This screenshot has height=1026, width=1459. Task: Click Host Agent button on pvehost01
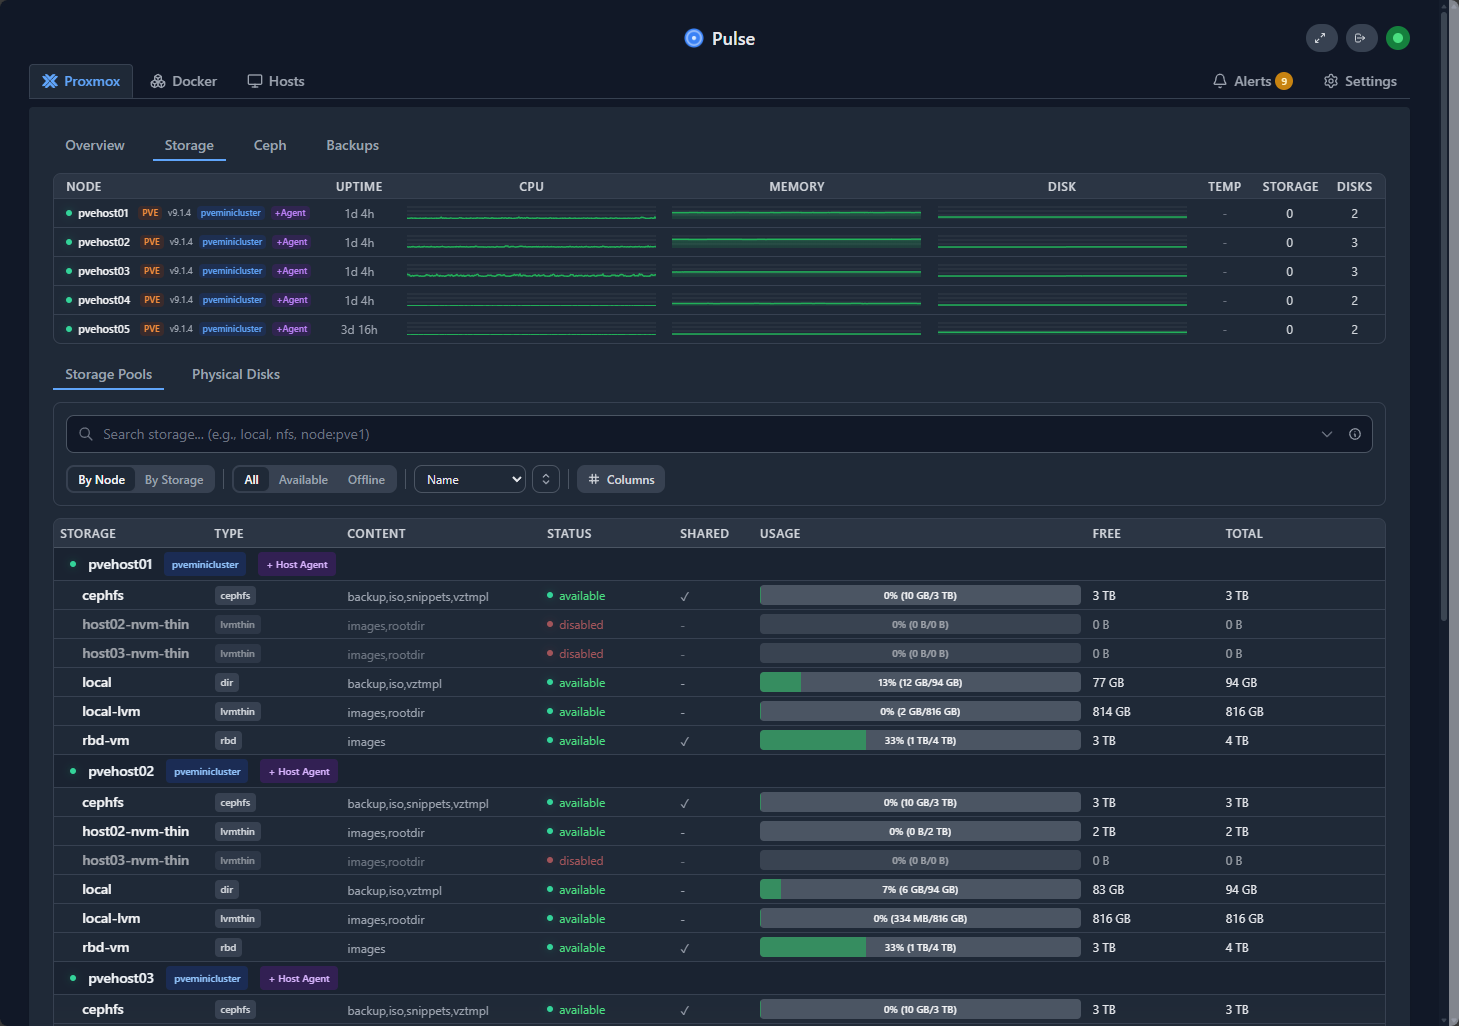(x=296, y=564)
